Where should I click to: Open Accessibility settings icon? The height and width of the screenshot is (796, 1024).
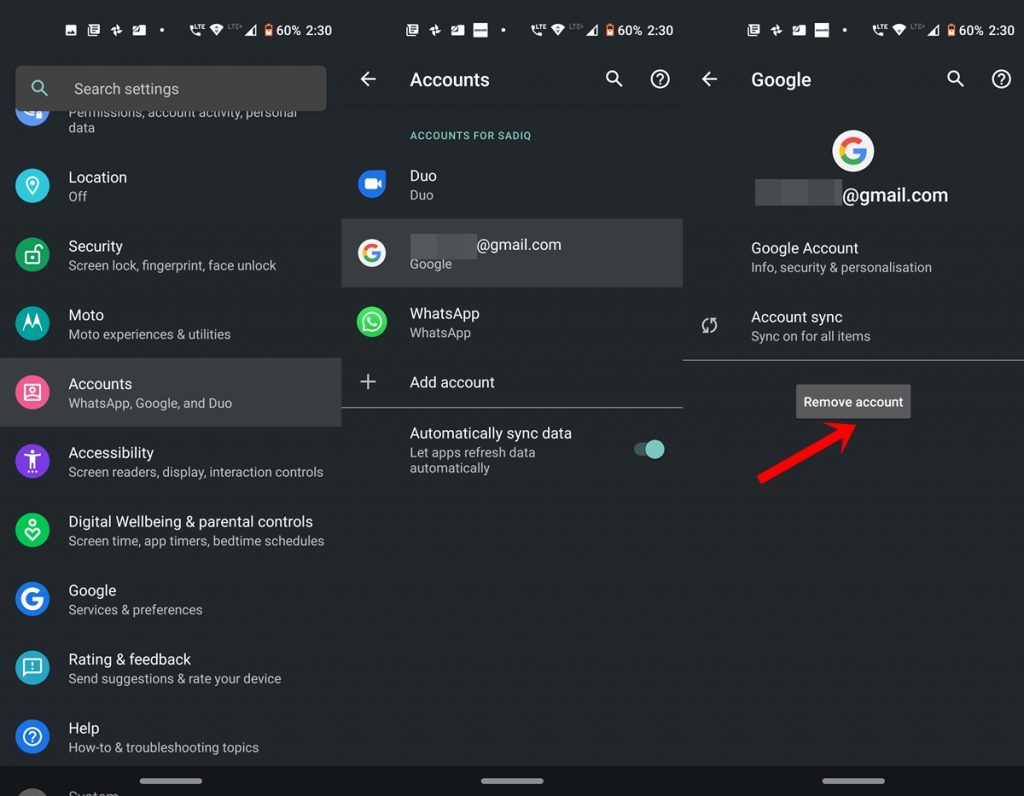[32, 461]
